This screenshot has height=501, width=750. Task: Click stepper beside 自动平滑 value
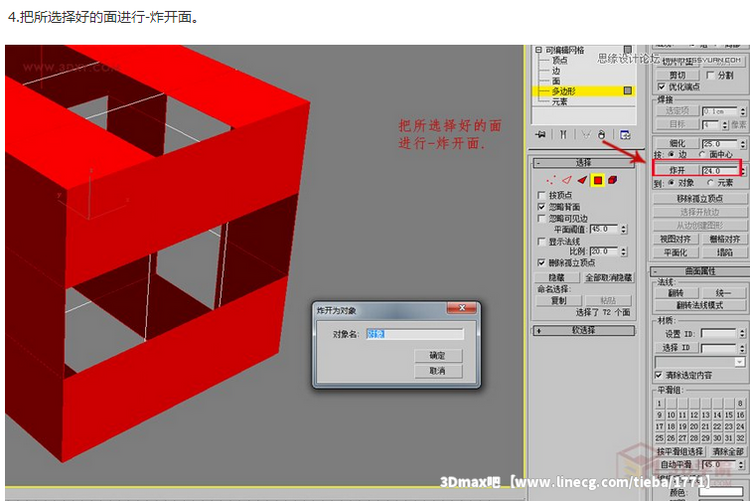[741, 464]
